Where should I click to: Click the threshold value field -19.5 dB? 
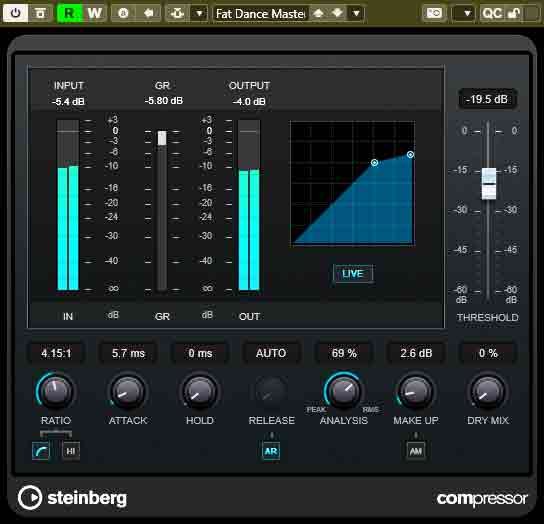pos(487,99)
